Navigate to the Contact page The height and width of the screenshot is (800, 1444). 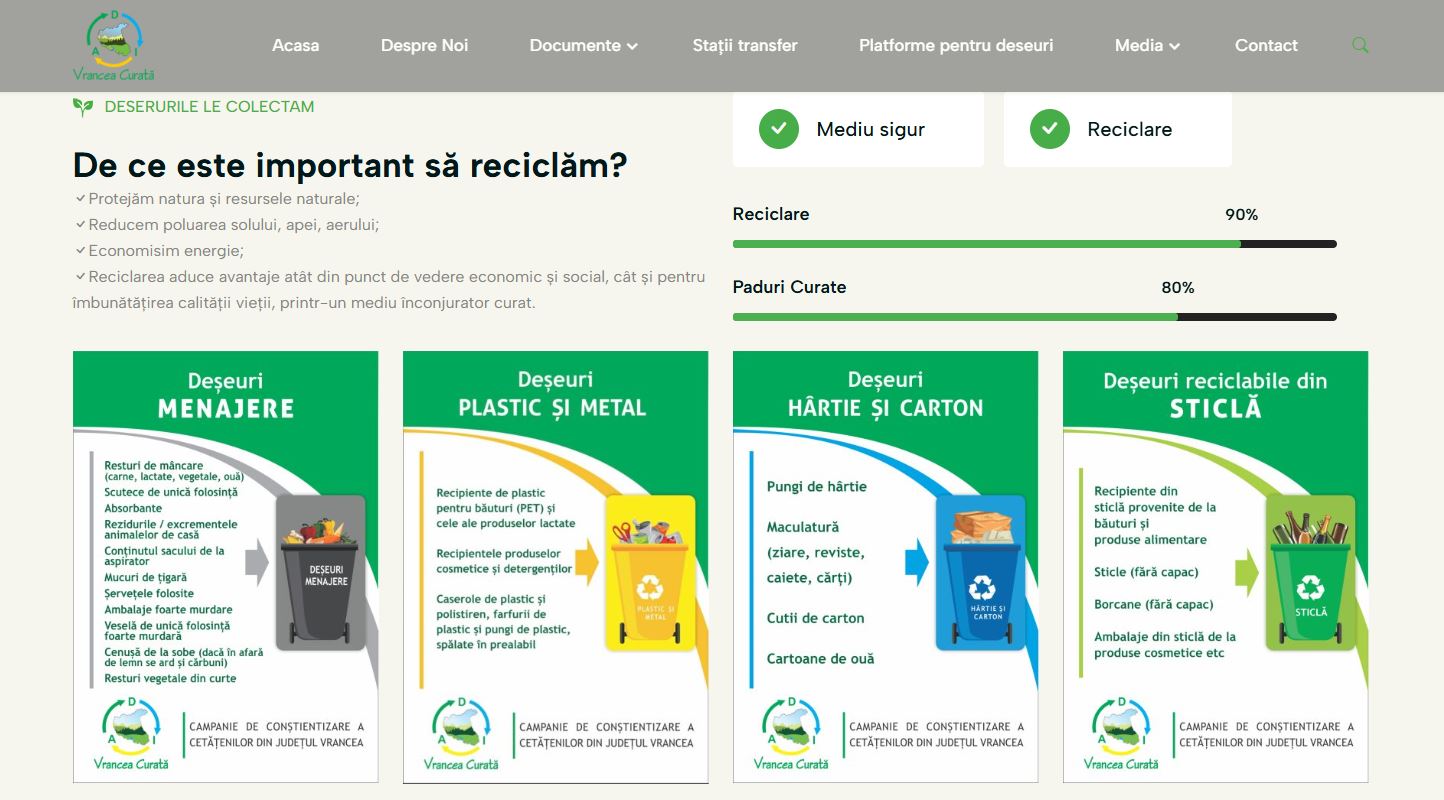pyautogui.click(x=1266, y=46)
